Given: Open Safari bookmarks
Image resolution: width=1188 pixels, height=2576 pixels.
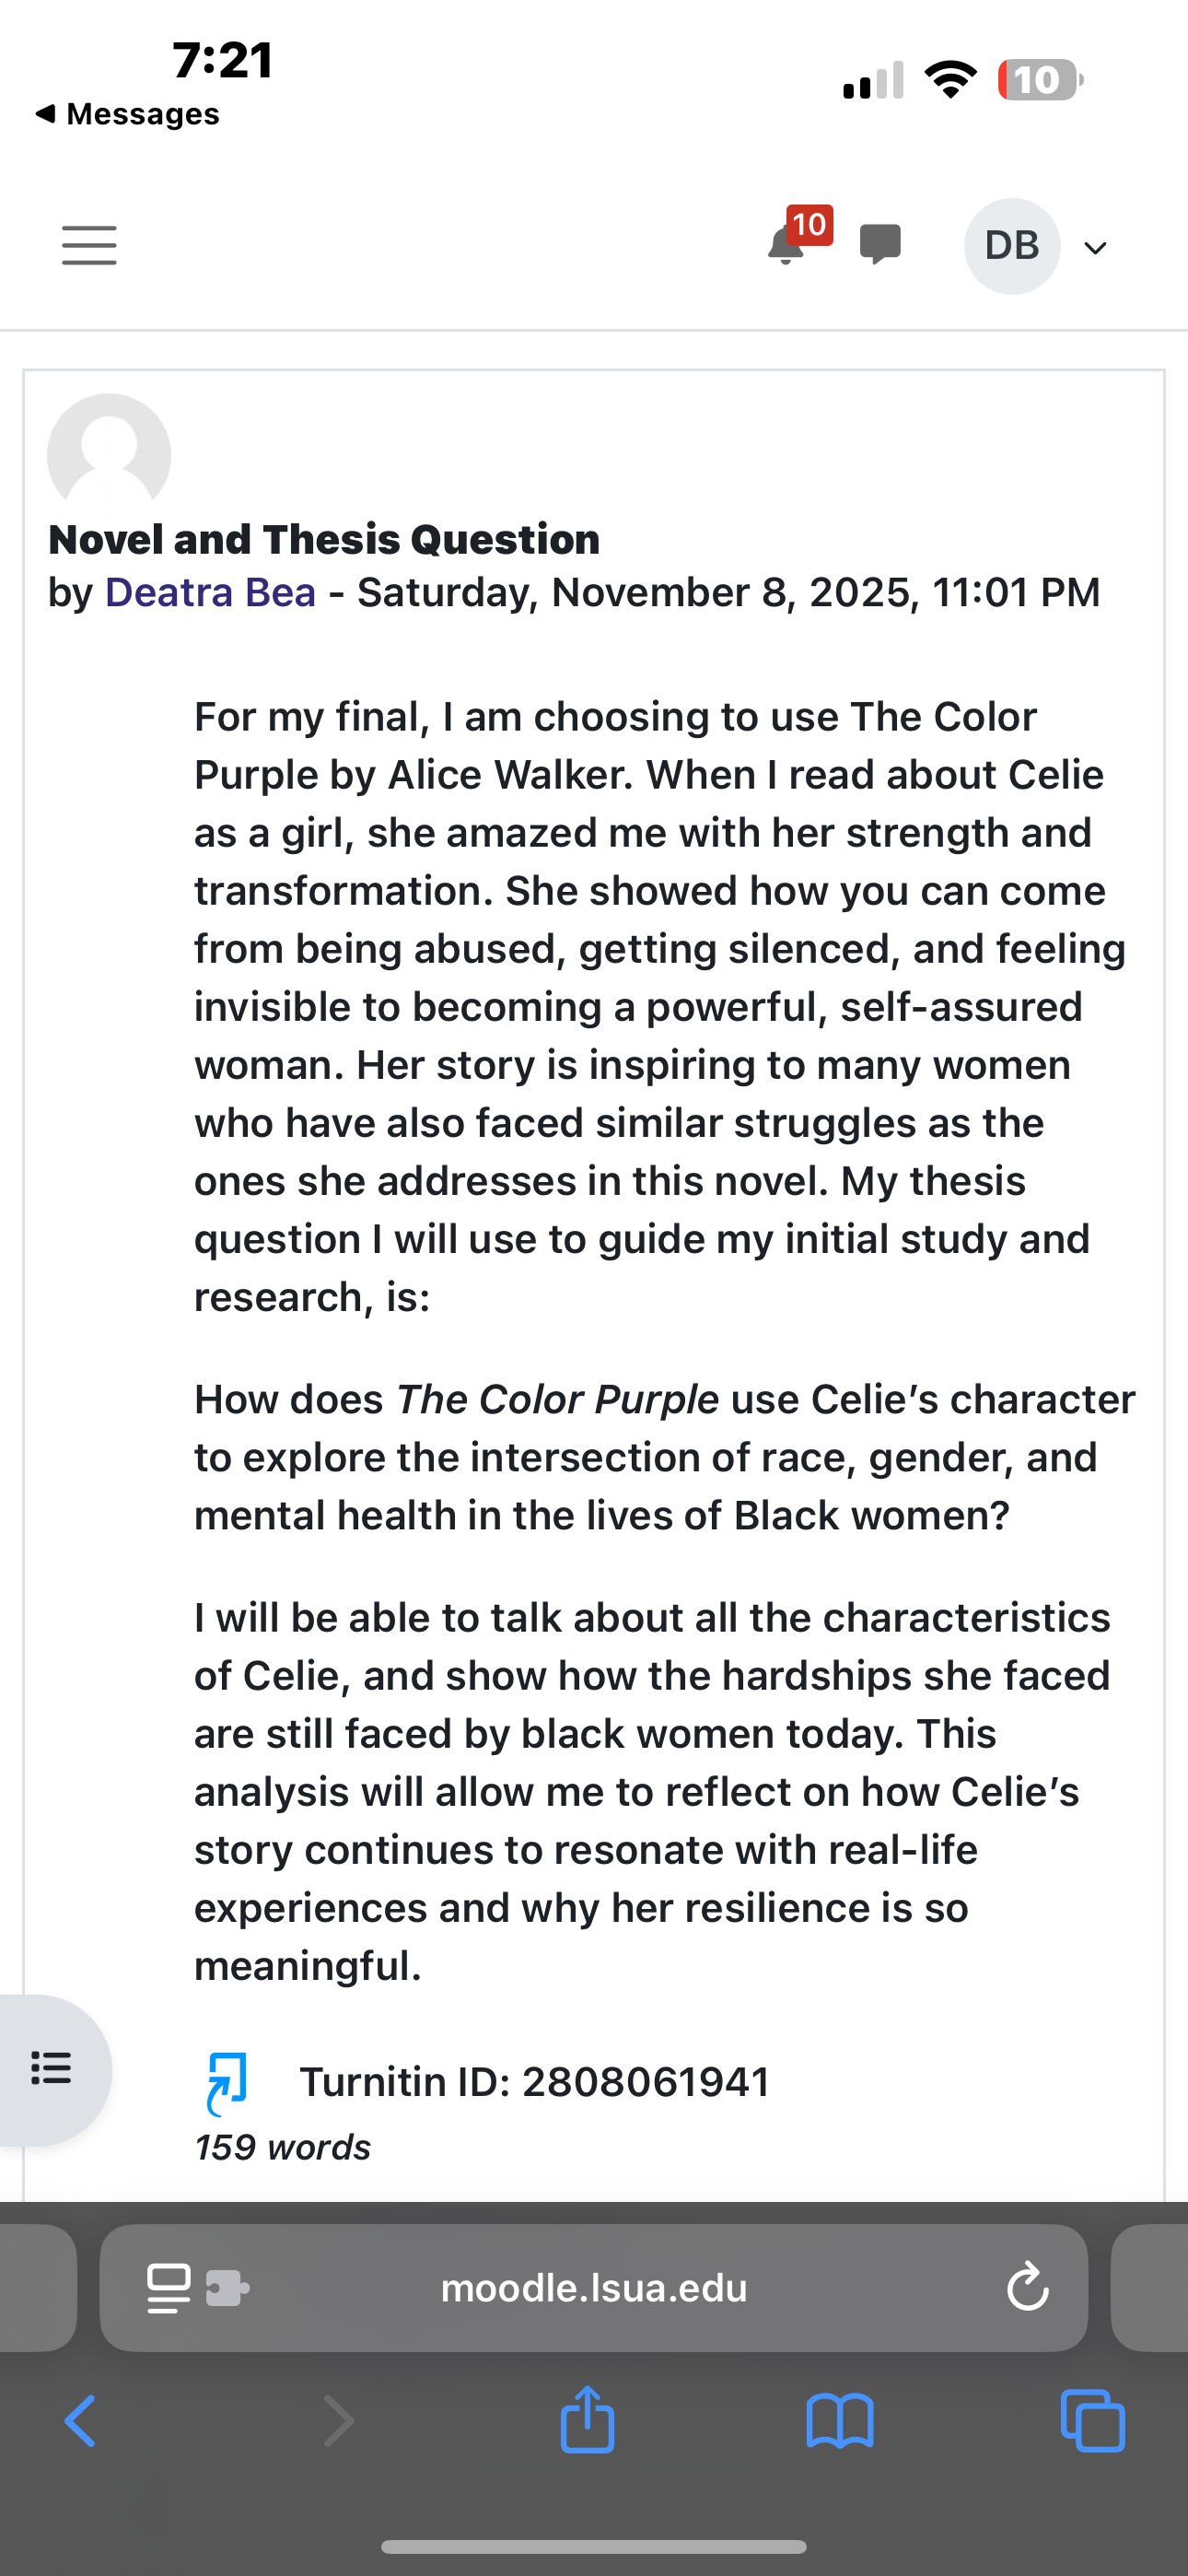Looking at the screenshot, I should coord(840,2421).
